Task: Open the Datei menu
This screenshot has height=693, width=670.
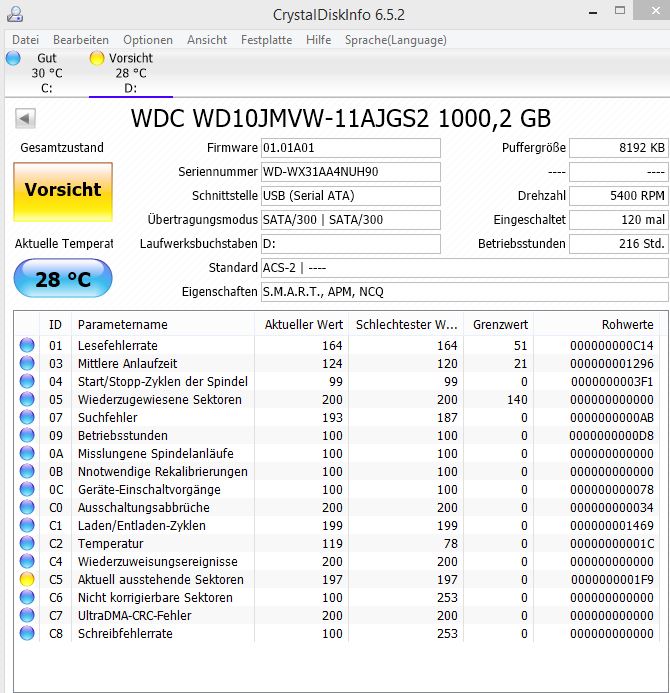Action: pos(26,40)
